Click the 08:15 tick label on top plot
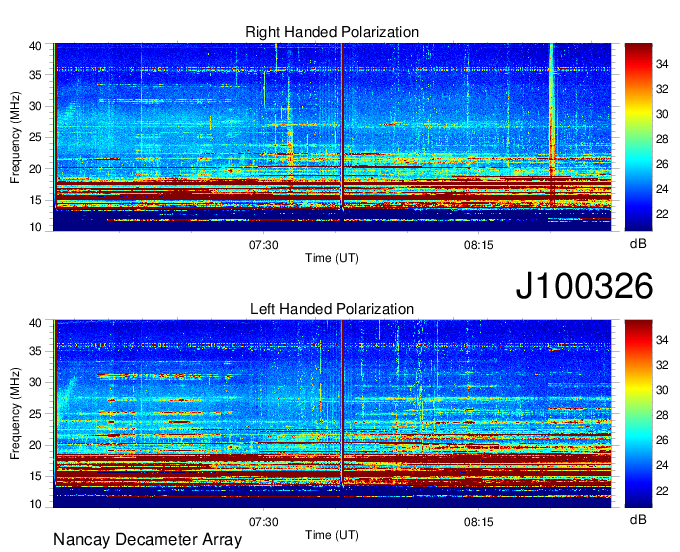 pos(478,245)
